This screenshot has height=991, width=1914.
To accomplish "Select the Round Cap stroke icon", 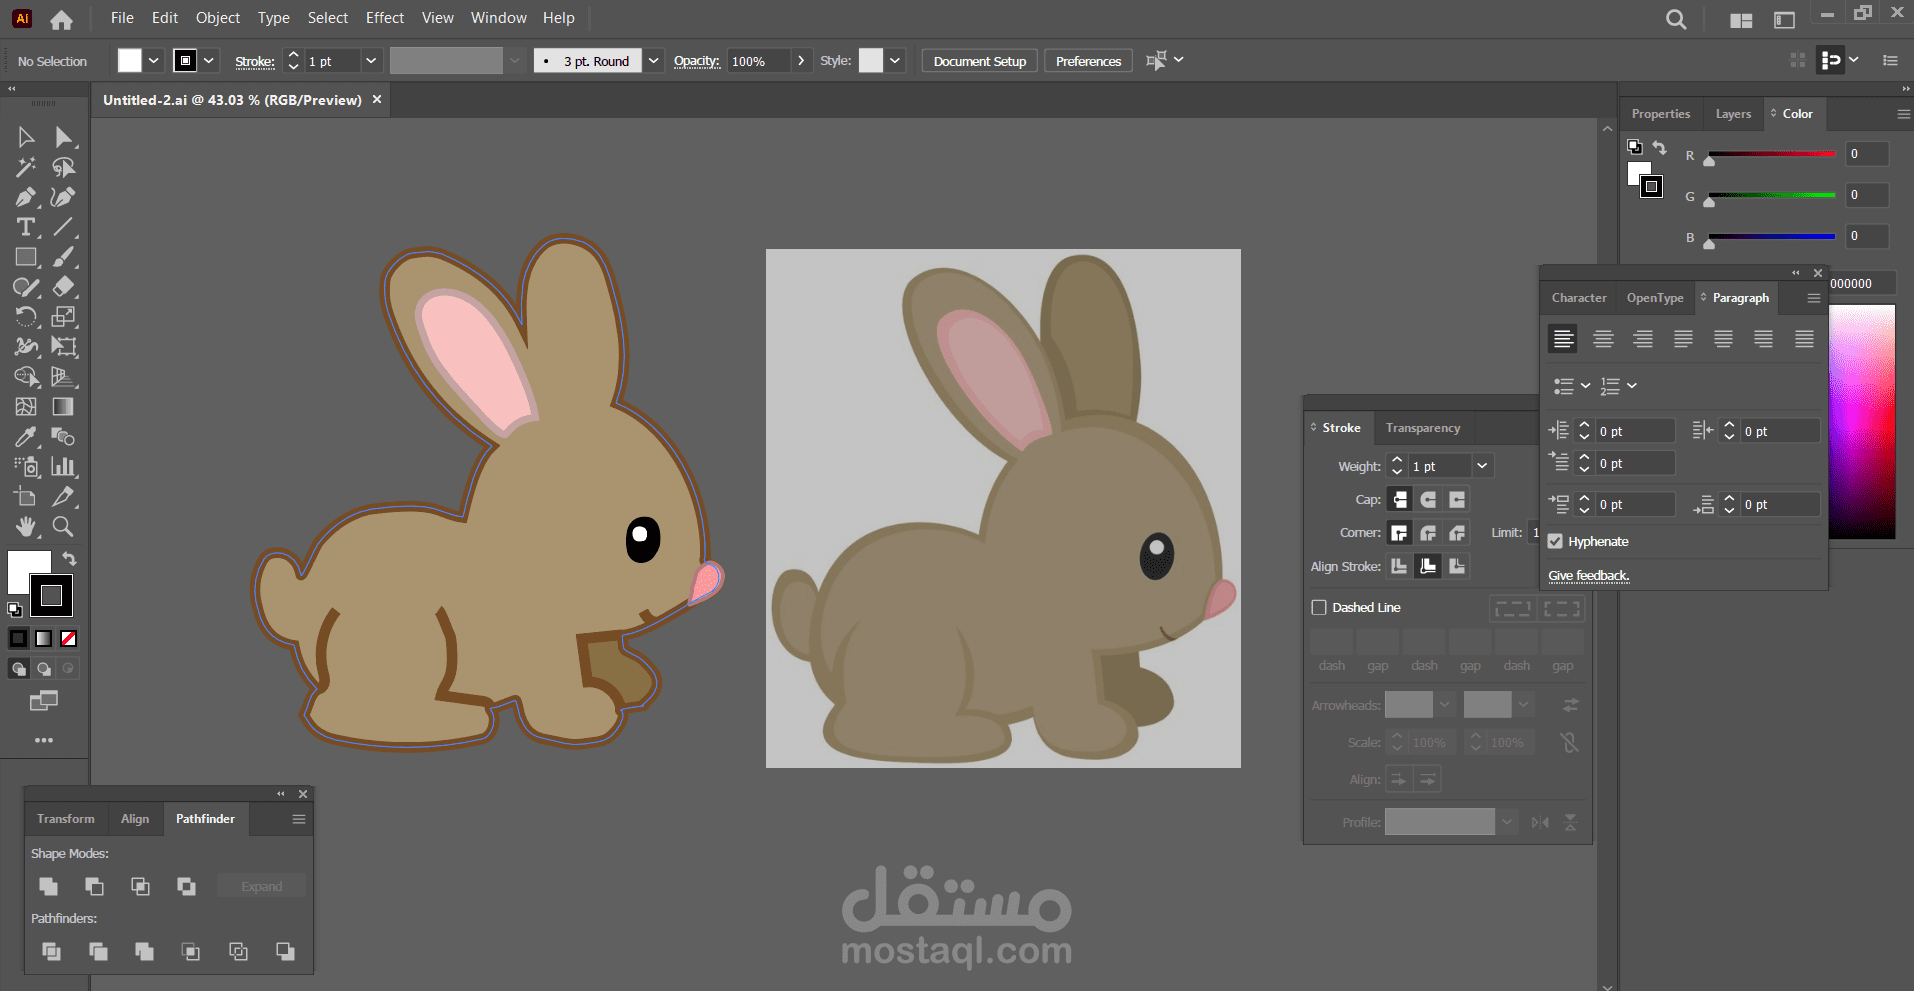I will (1428, 499).
